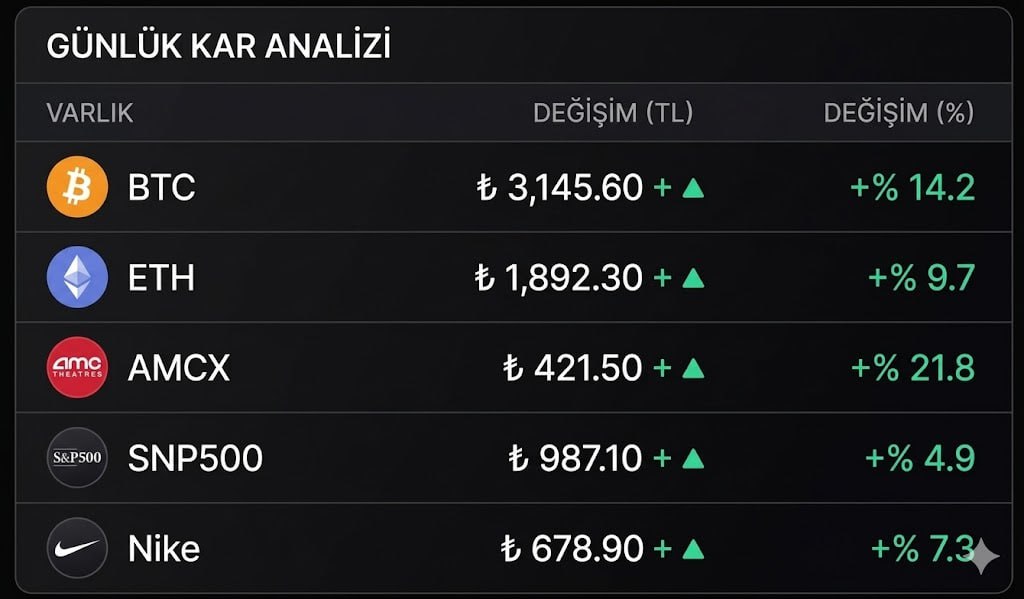Viewport: 1024px width, 599px height.
Task: Click the orange Bitcoin logo icon
Action: 77,187
